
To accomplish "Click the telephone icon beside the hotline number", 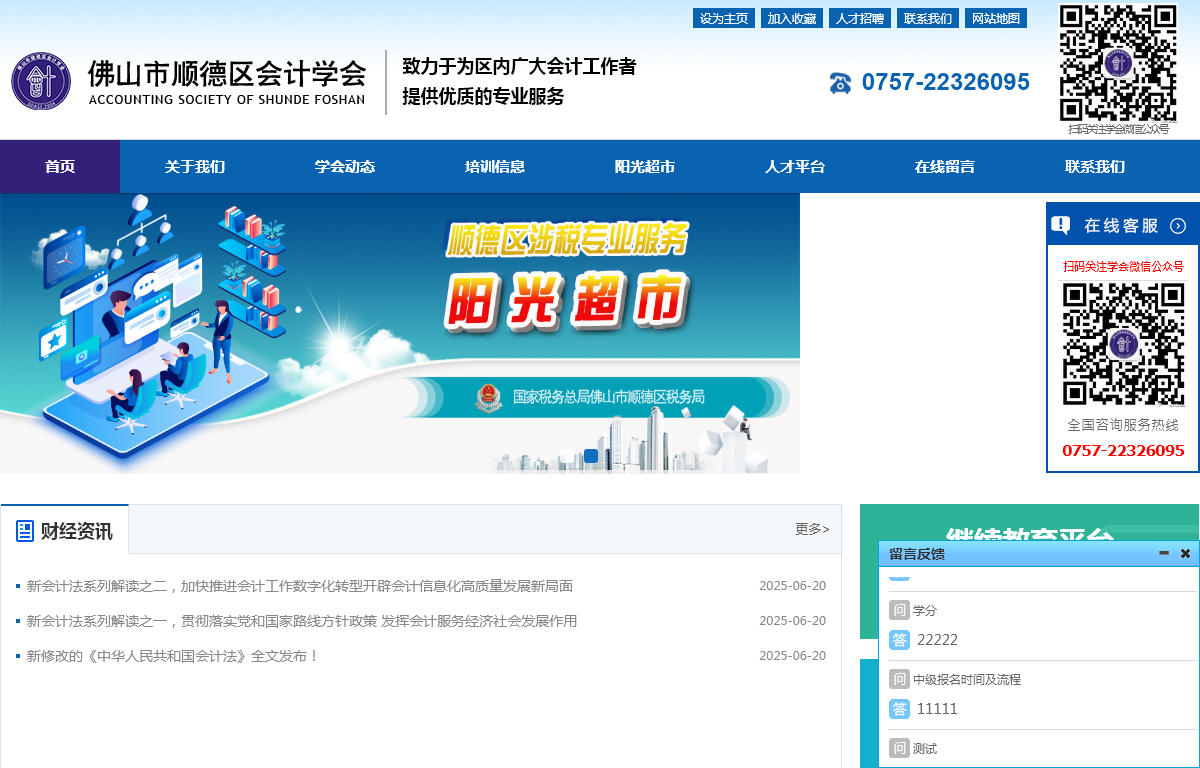I will pyautogui.click(x=840, y=83).
